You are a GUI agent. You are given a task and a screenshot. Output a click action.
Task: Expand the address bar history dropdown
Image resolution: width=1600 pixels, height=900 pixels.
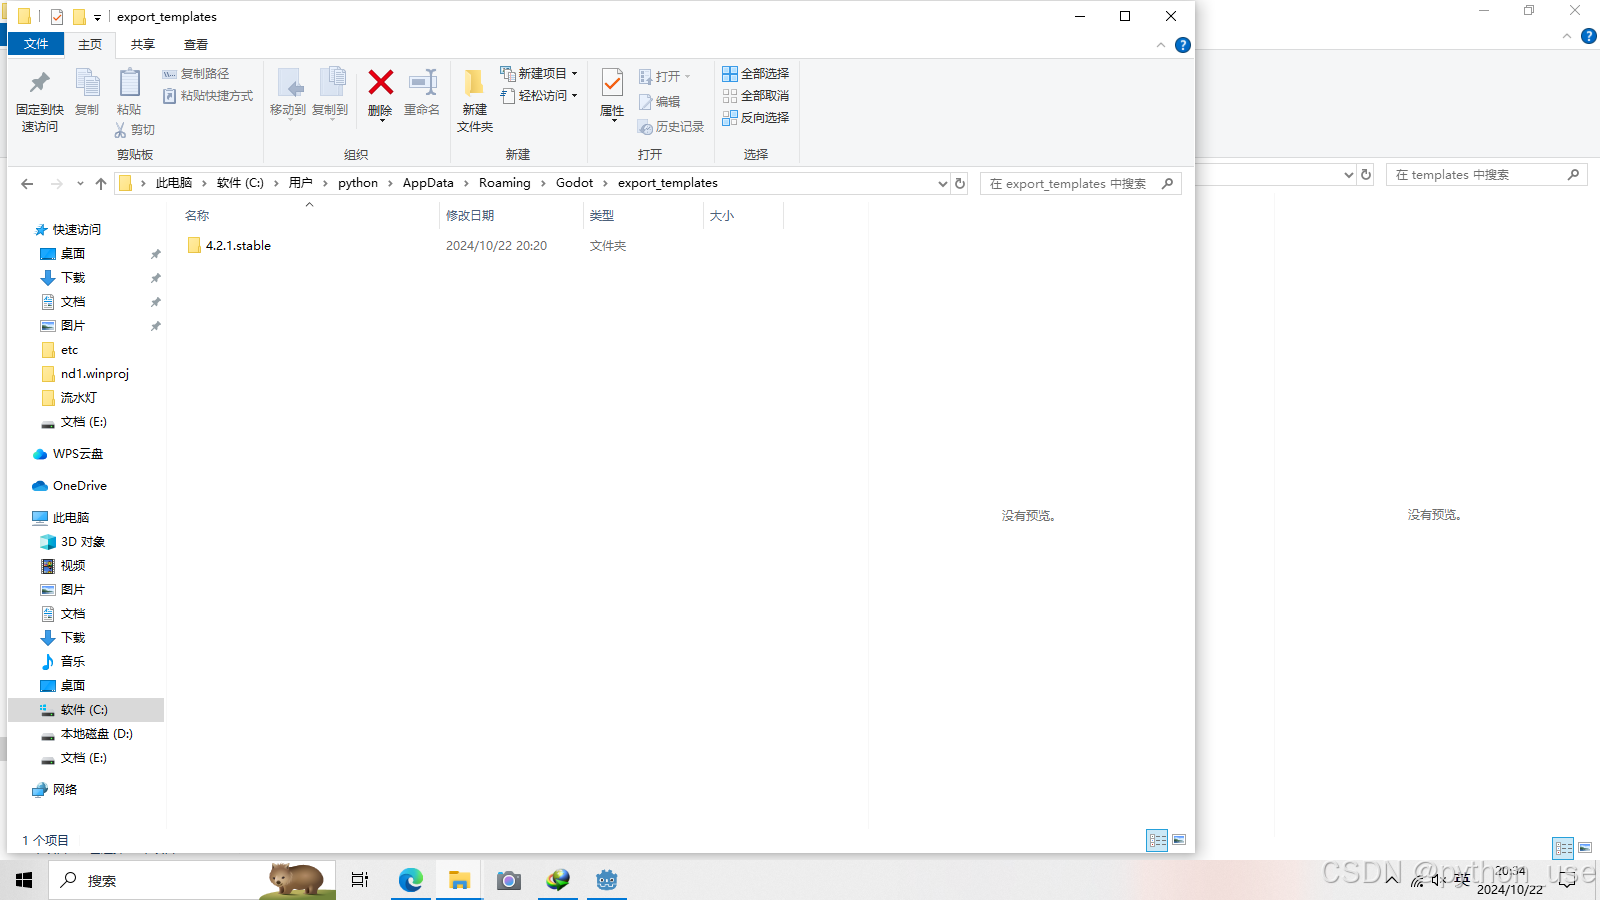click(x=942, y=184)
